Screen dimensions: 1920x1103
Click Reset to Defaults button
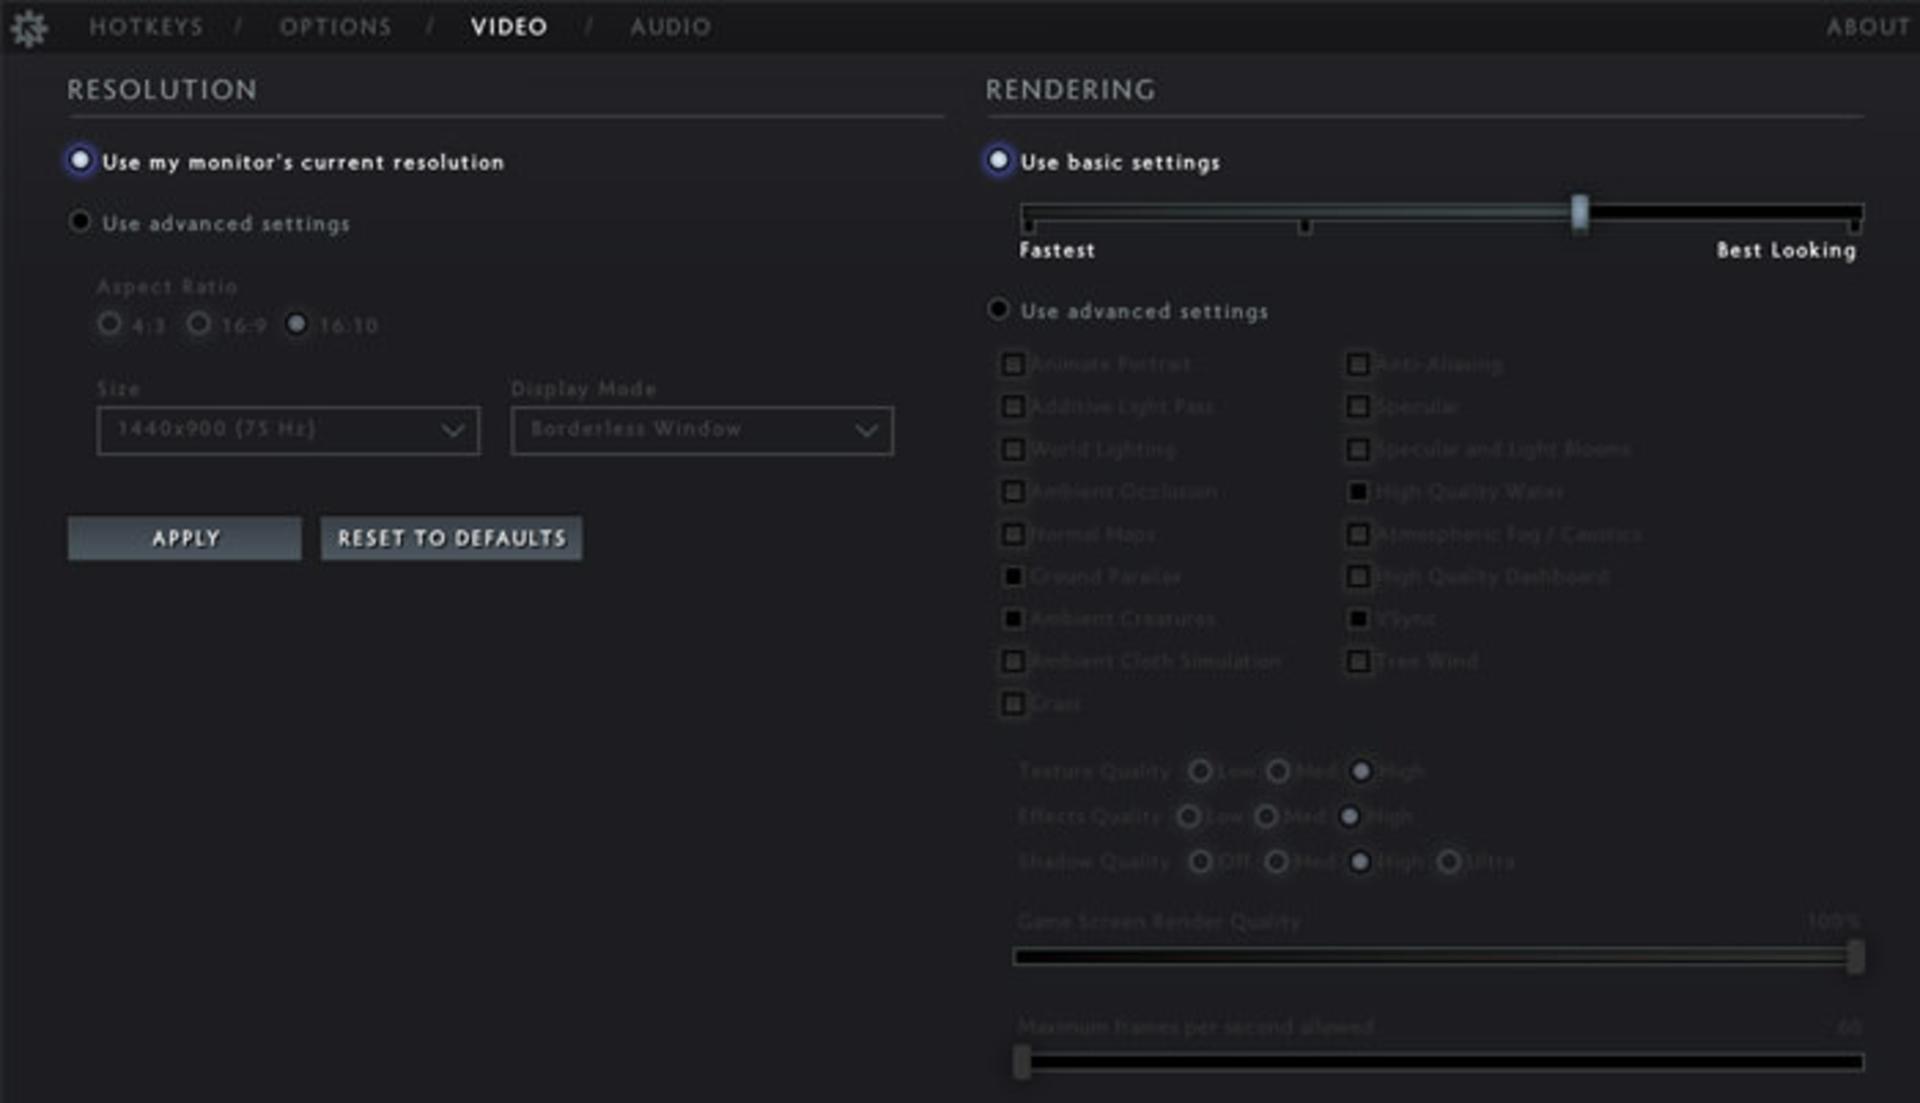point(451,538)
